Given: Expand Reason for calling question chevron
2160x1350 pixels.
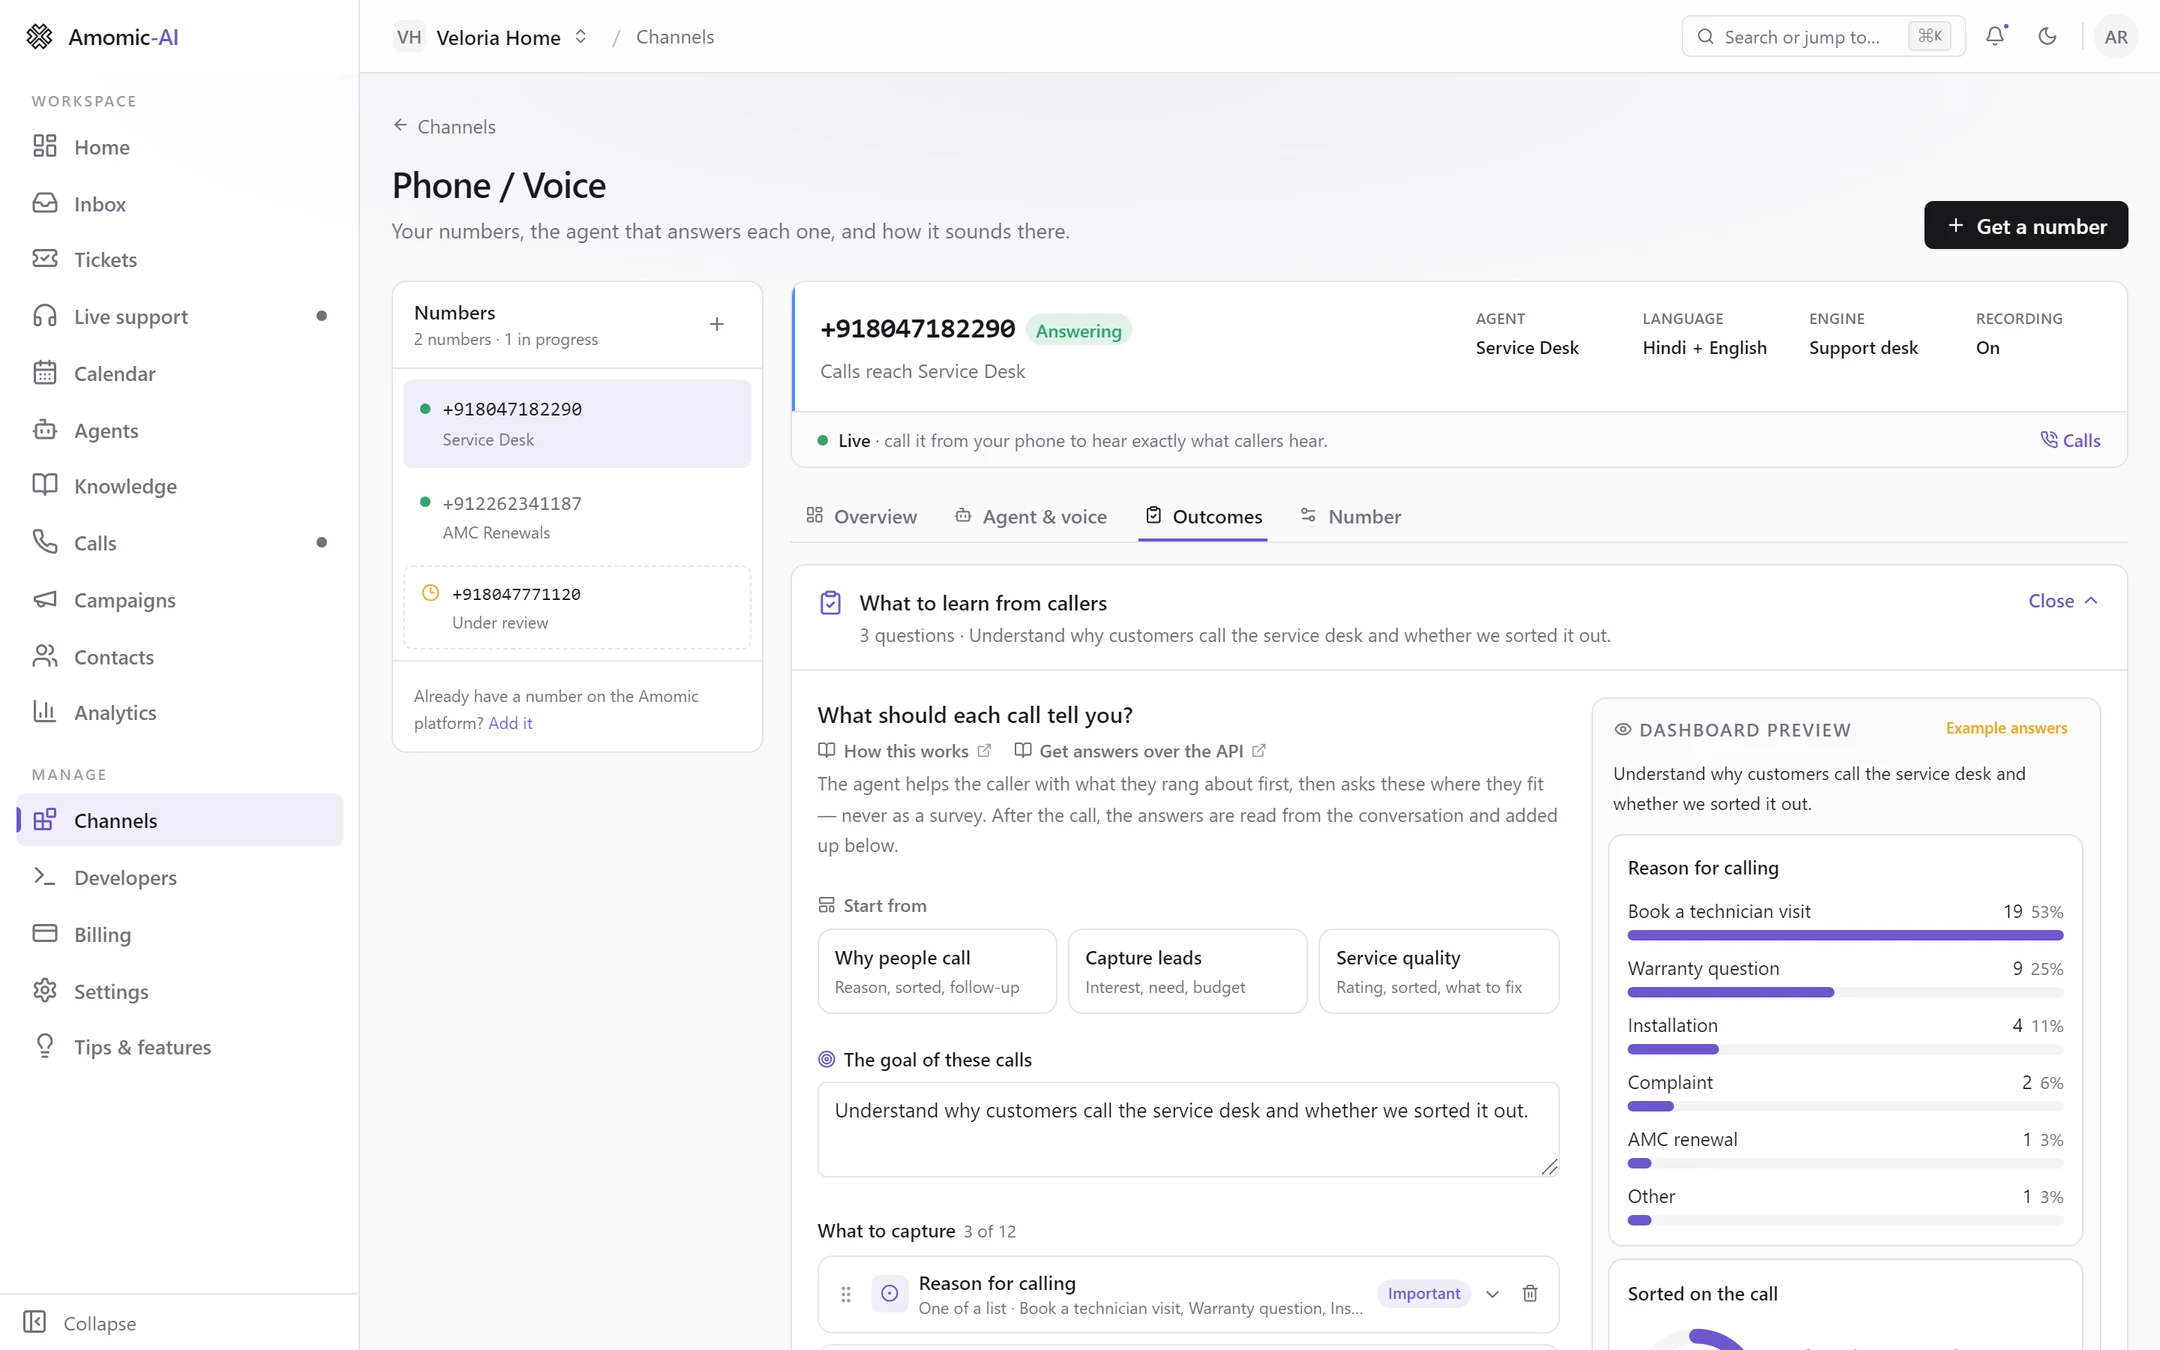Looking at the screenshot, I should coord(1492,1293).
